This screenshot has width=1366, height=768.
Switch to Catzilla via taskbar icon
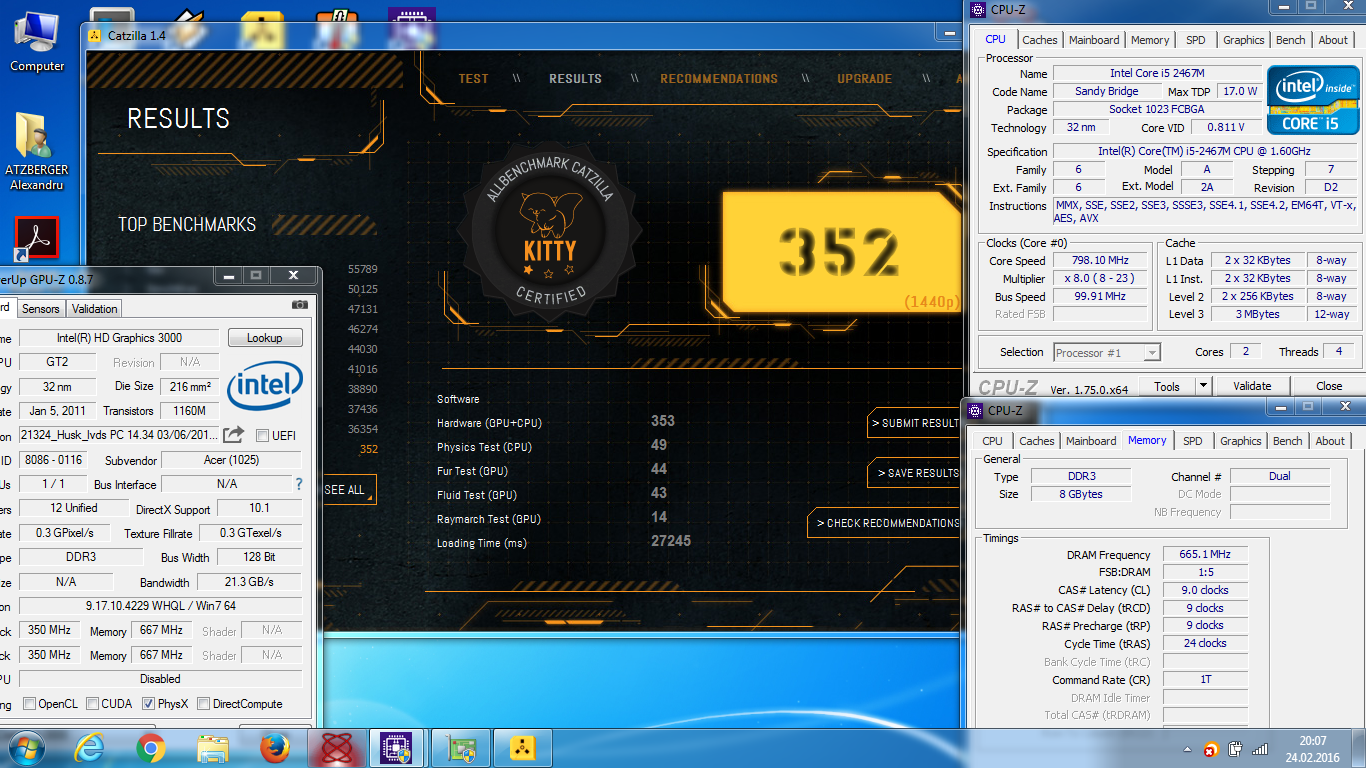pyautogui.click(x=521, y=747)
